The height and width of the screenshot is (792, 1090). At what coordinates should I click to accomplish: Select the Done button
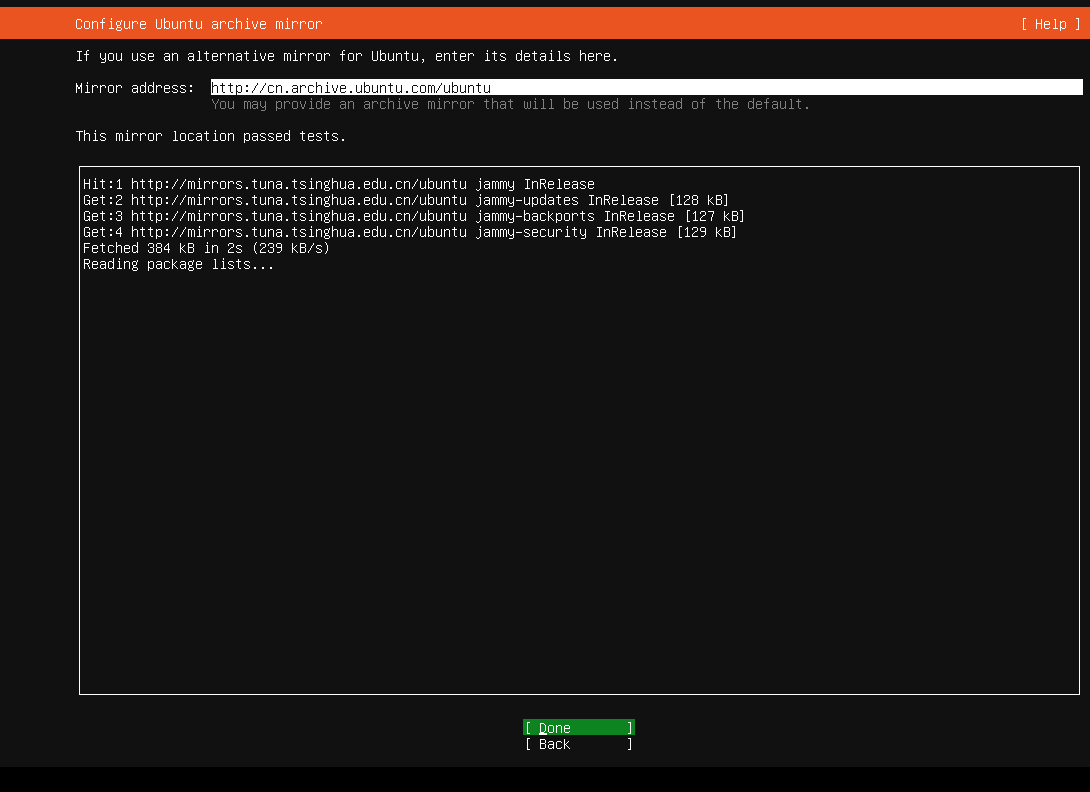click(578, 728)
